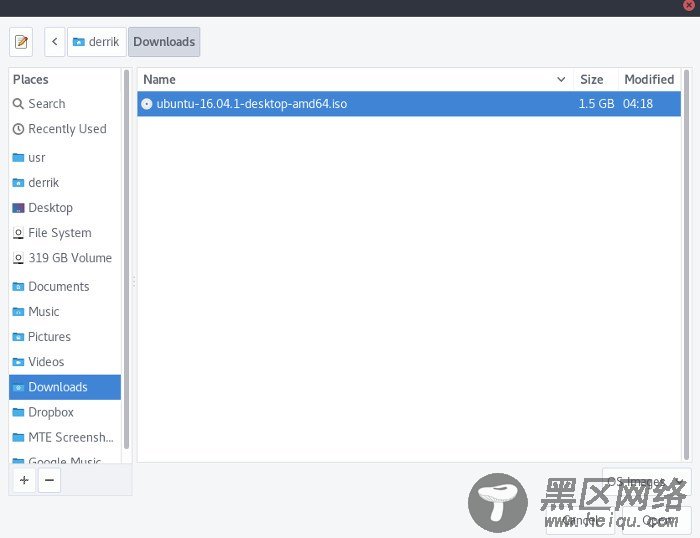
Task: Click the Open button
Action: pyautogui.click(x=656, y=520)
